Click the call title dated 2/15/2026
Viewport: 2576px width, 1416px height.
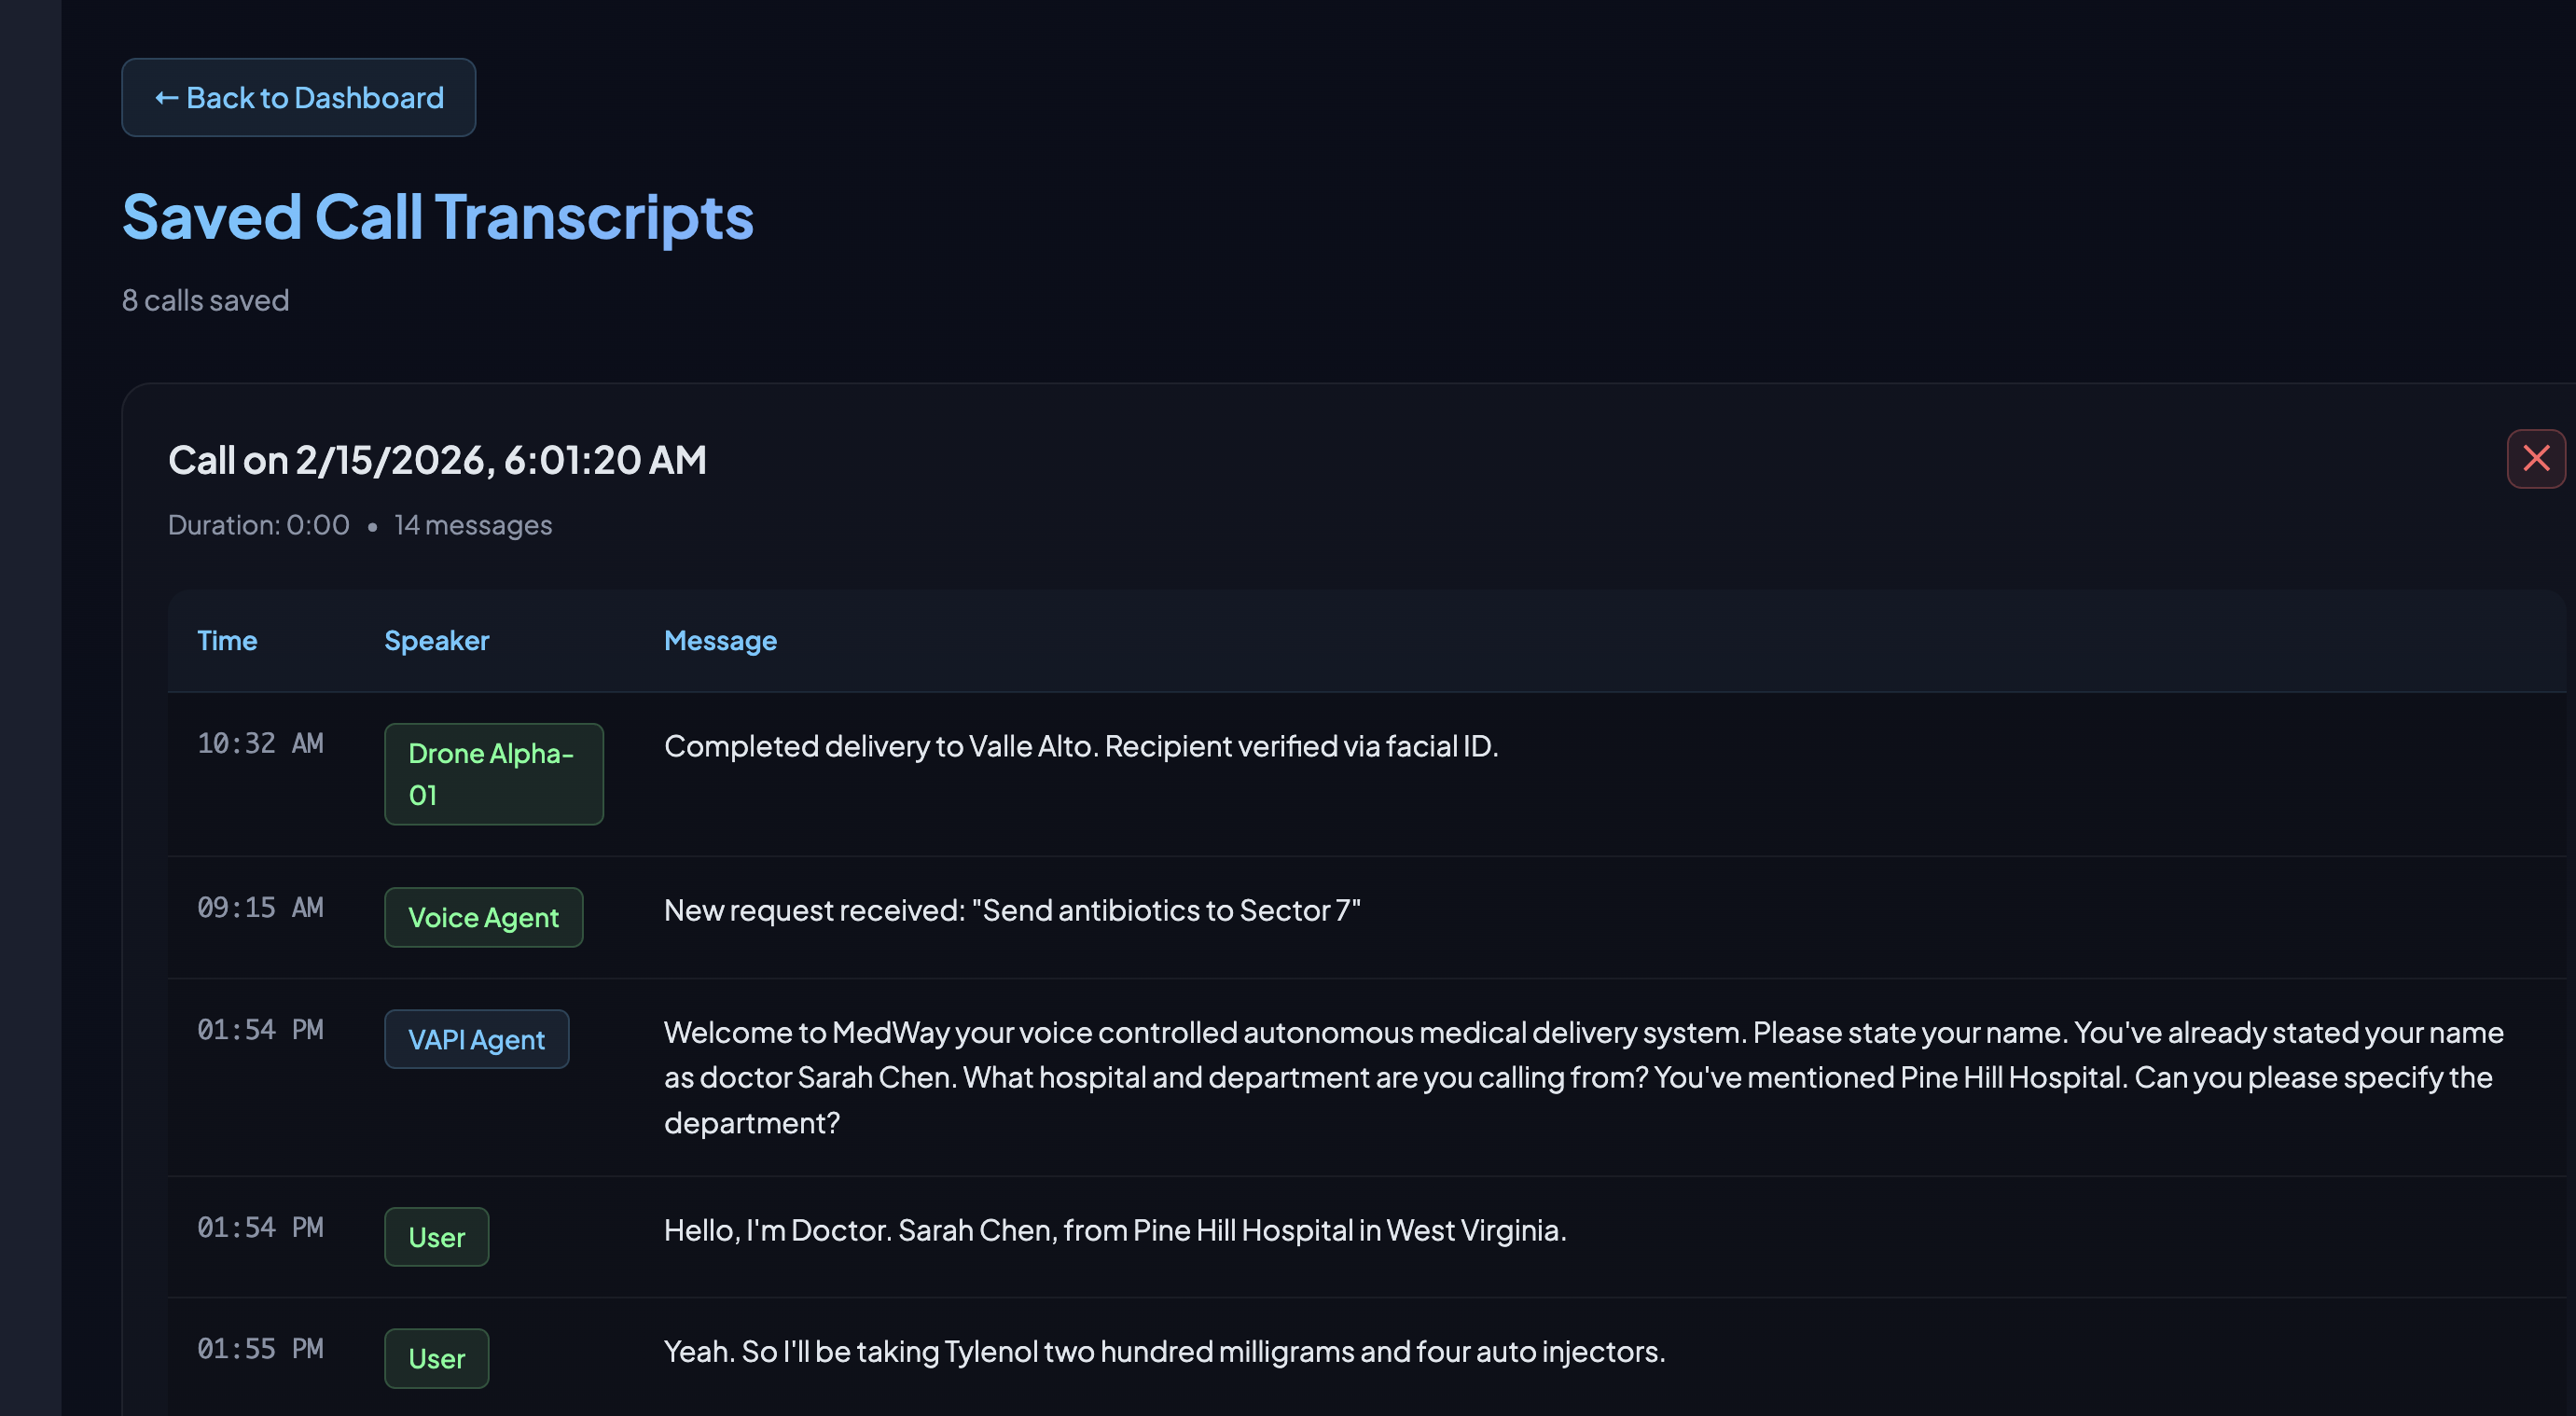(x=437, y=460)
